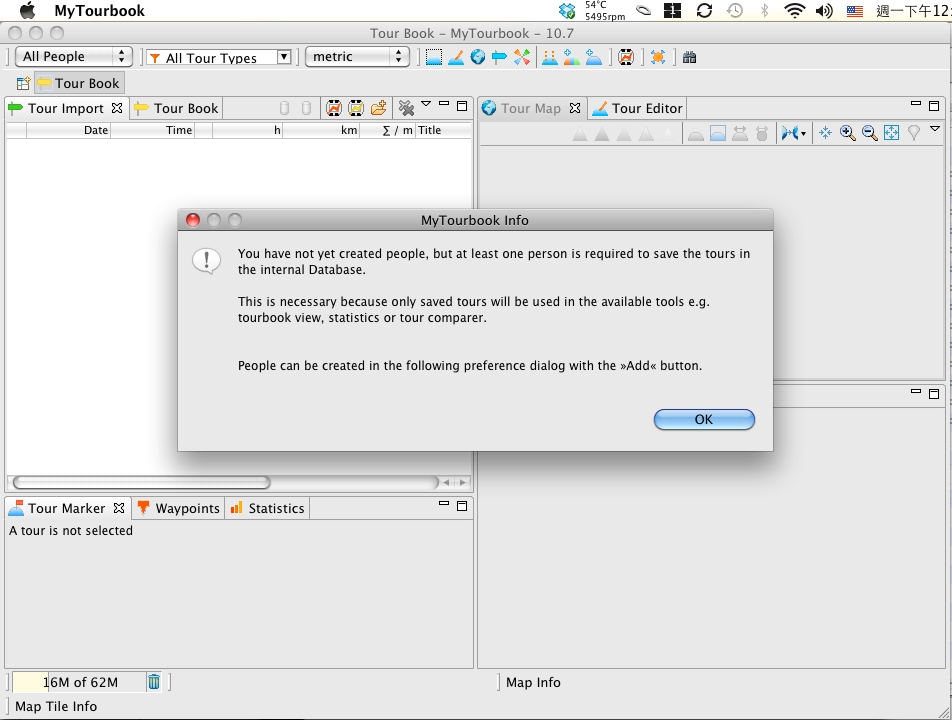This screenshot has width=952, height=720.
Task: Maximize the Tour Map panel
Action: tap(934, 106)
